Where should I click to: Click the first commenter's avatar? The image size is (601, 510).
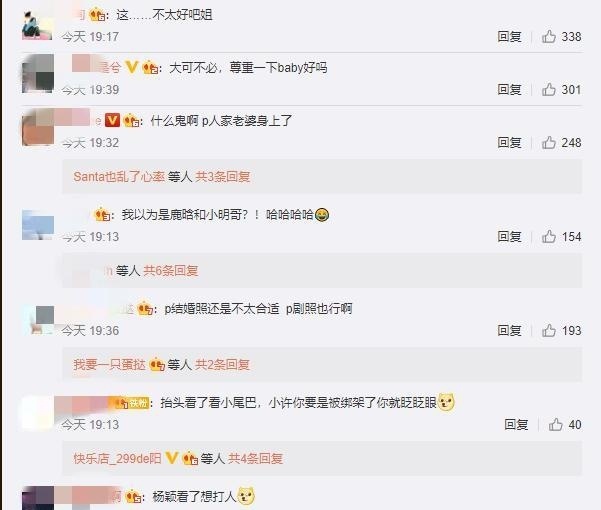[37, 25]
